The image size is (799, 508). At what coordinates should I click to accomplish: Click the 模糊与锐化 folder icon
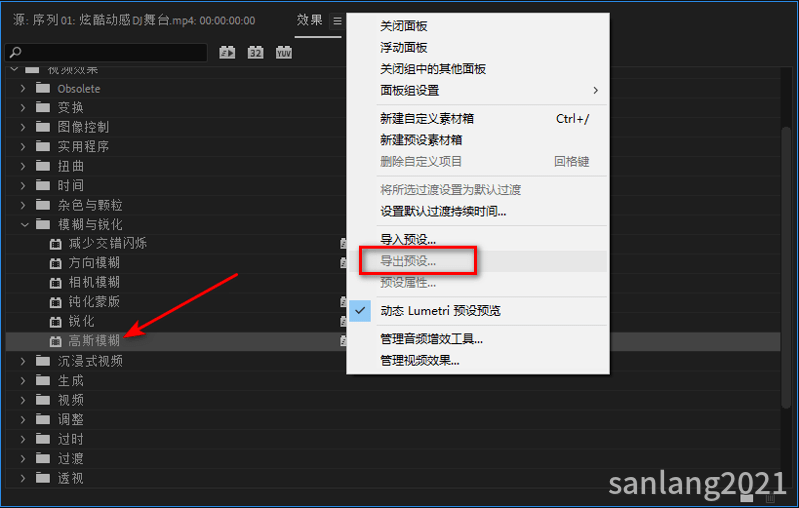coord(43,224)
